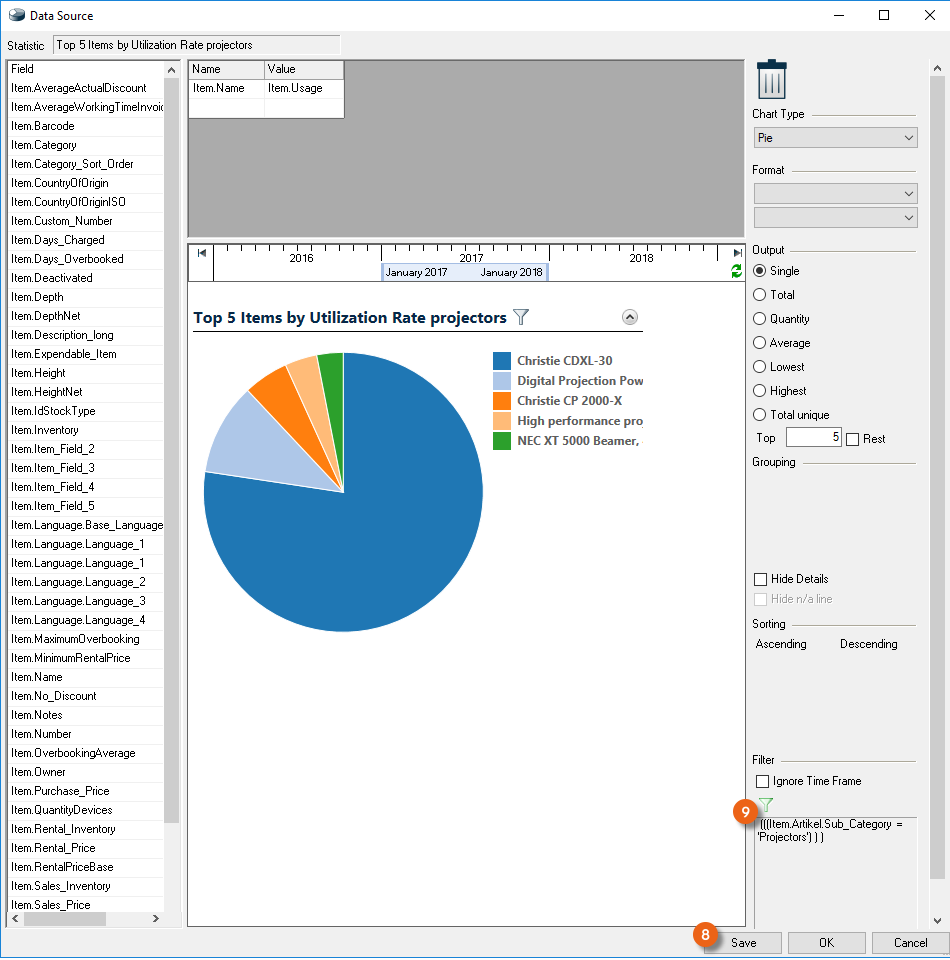The height and width of the screenshot is (960, 950).
Task: Check the Ignore Time Frame box
Action: click(x=762, y=781)
